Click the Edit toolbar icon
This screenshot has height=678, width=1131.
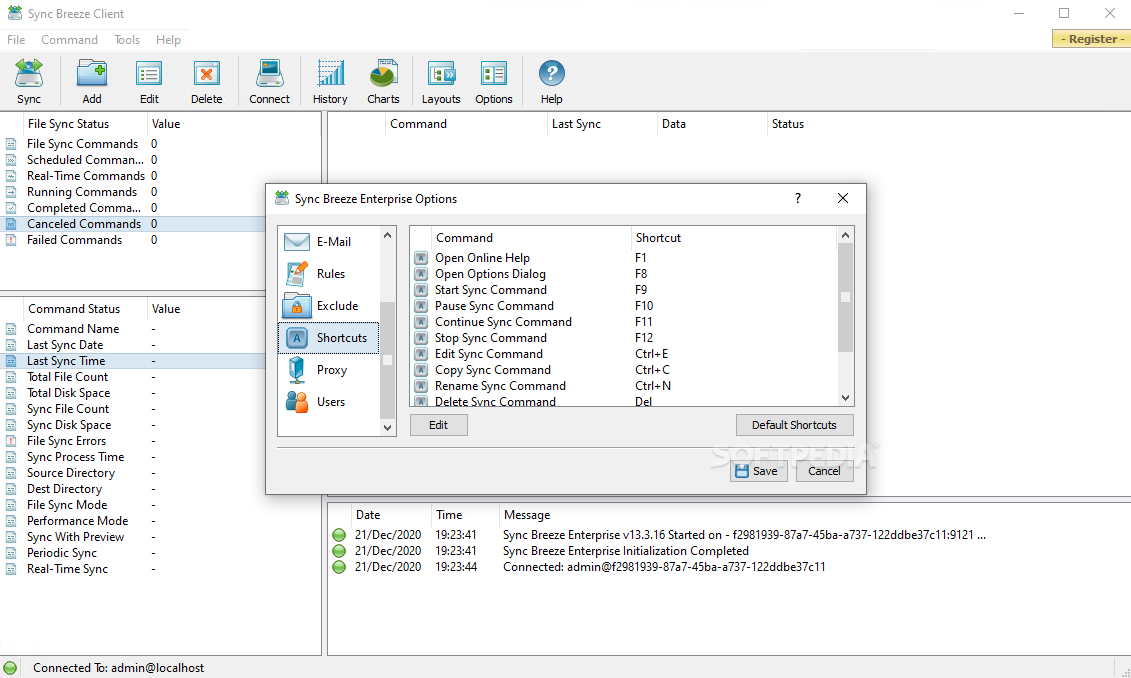click(149, 82)
